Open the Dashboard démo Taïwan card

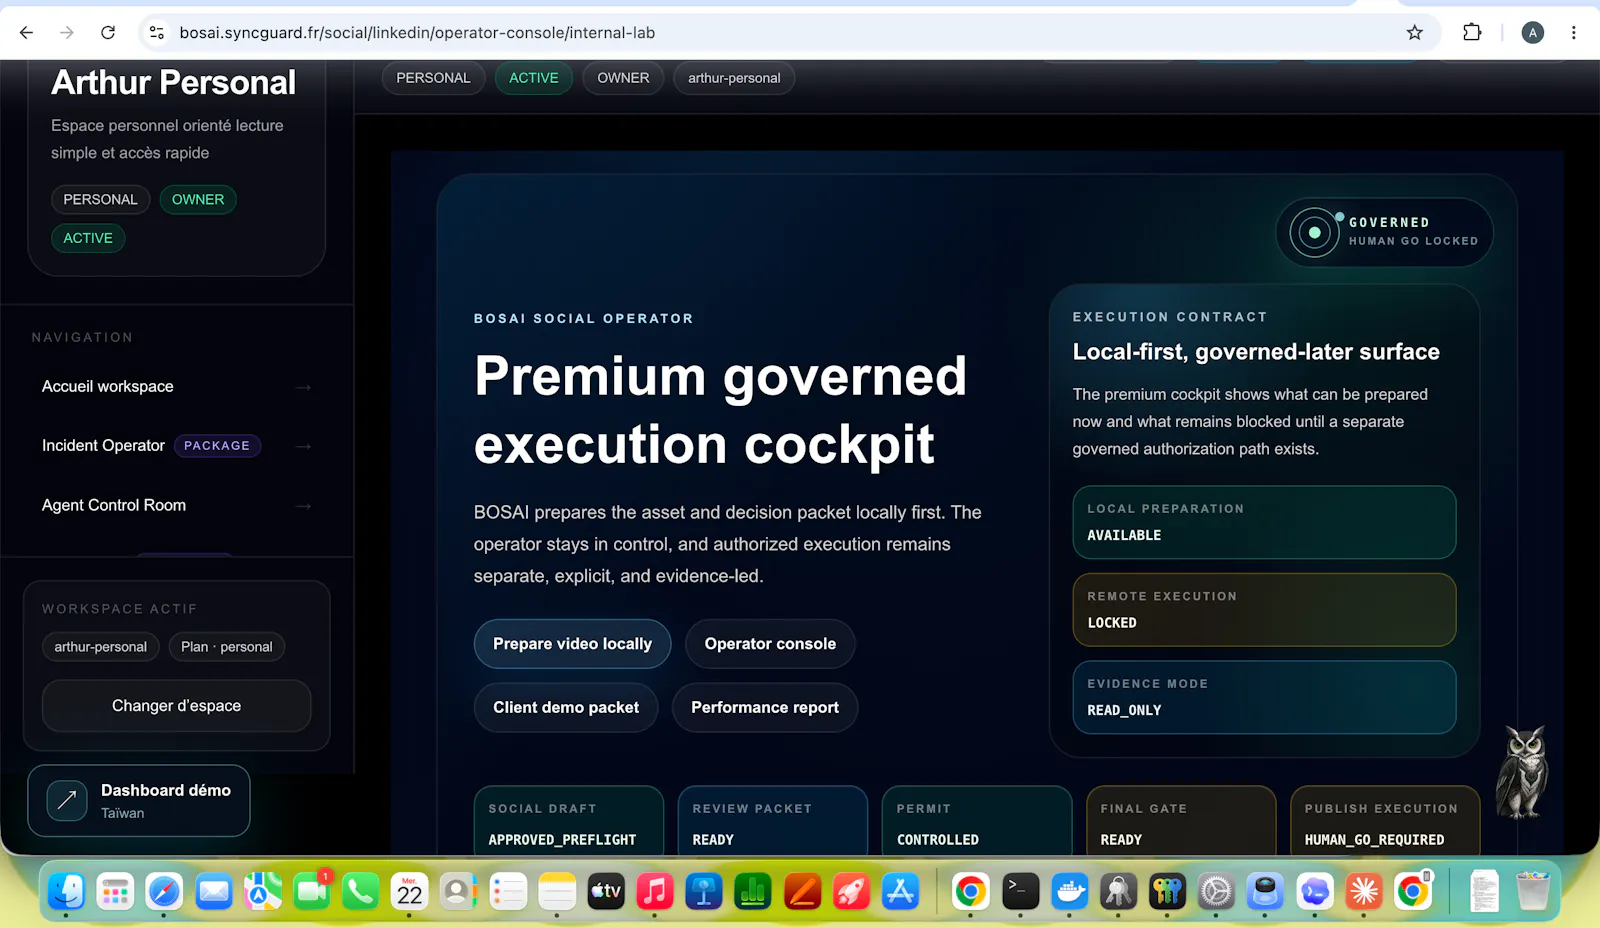139,800
